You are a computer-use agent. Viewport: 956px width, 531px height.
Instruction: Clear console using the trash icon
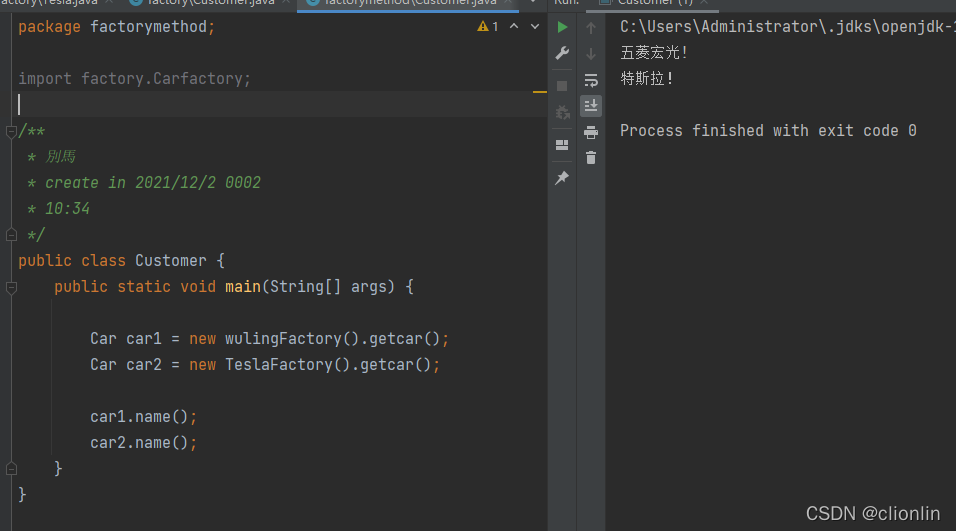tap(591, 158)
